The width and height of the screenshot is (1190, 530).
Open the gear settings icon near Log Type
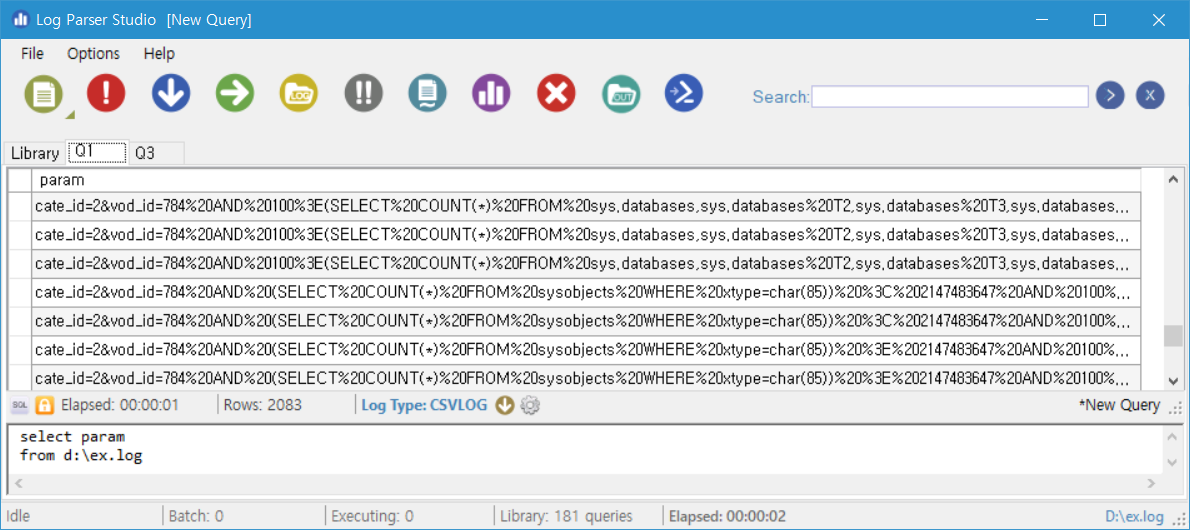(x=530, y=405)
